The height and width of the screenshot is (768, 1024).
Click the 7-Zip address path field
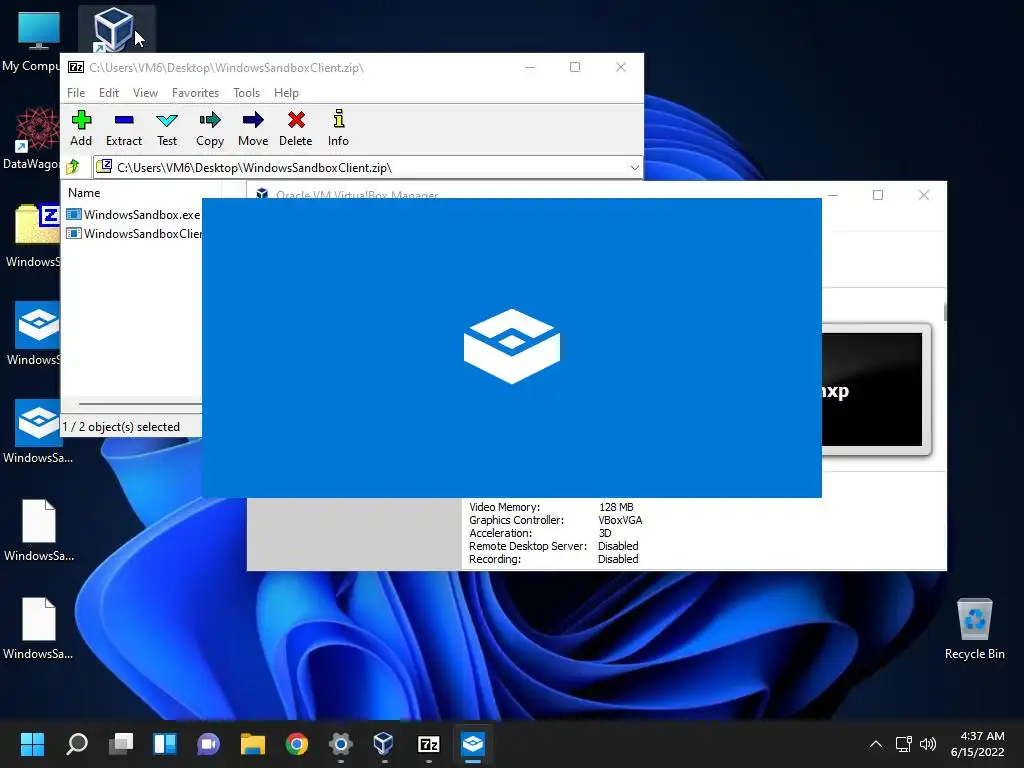368,168
